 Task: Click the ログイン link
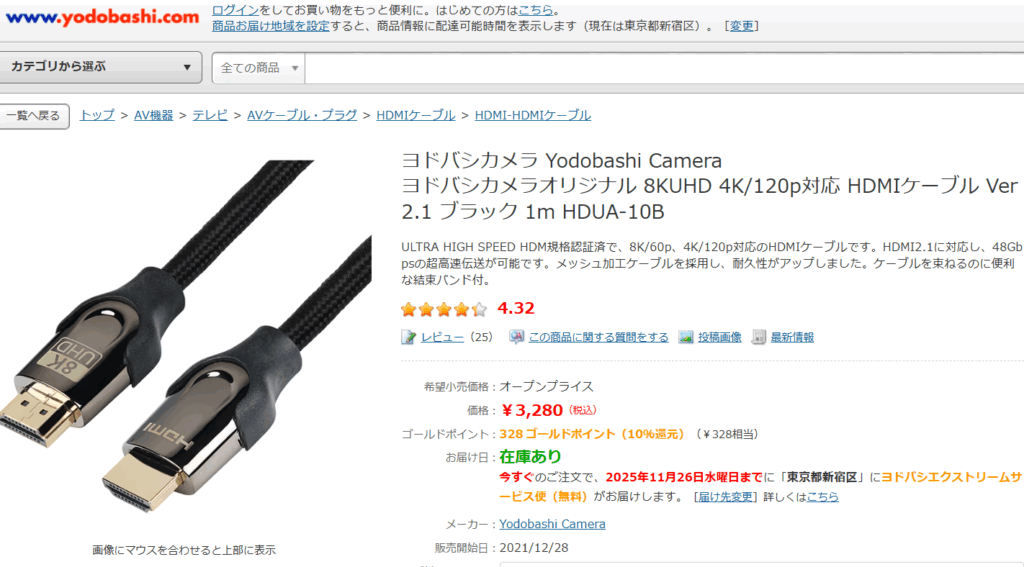pos(235,10)
